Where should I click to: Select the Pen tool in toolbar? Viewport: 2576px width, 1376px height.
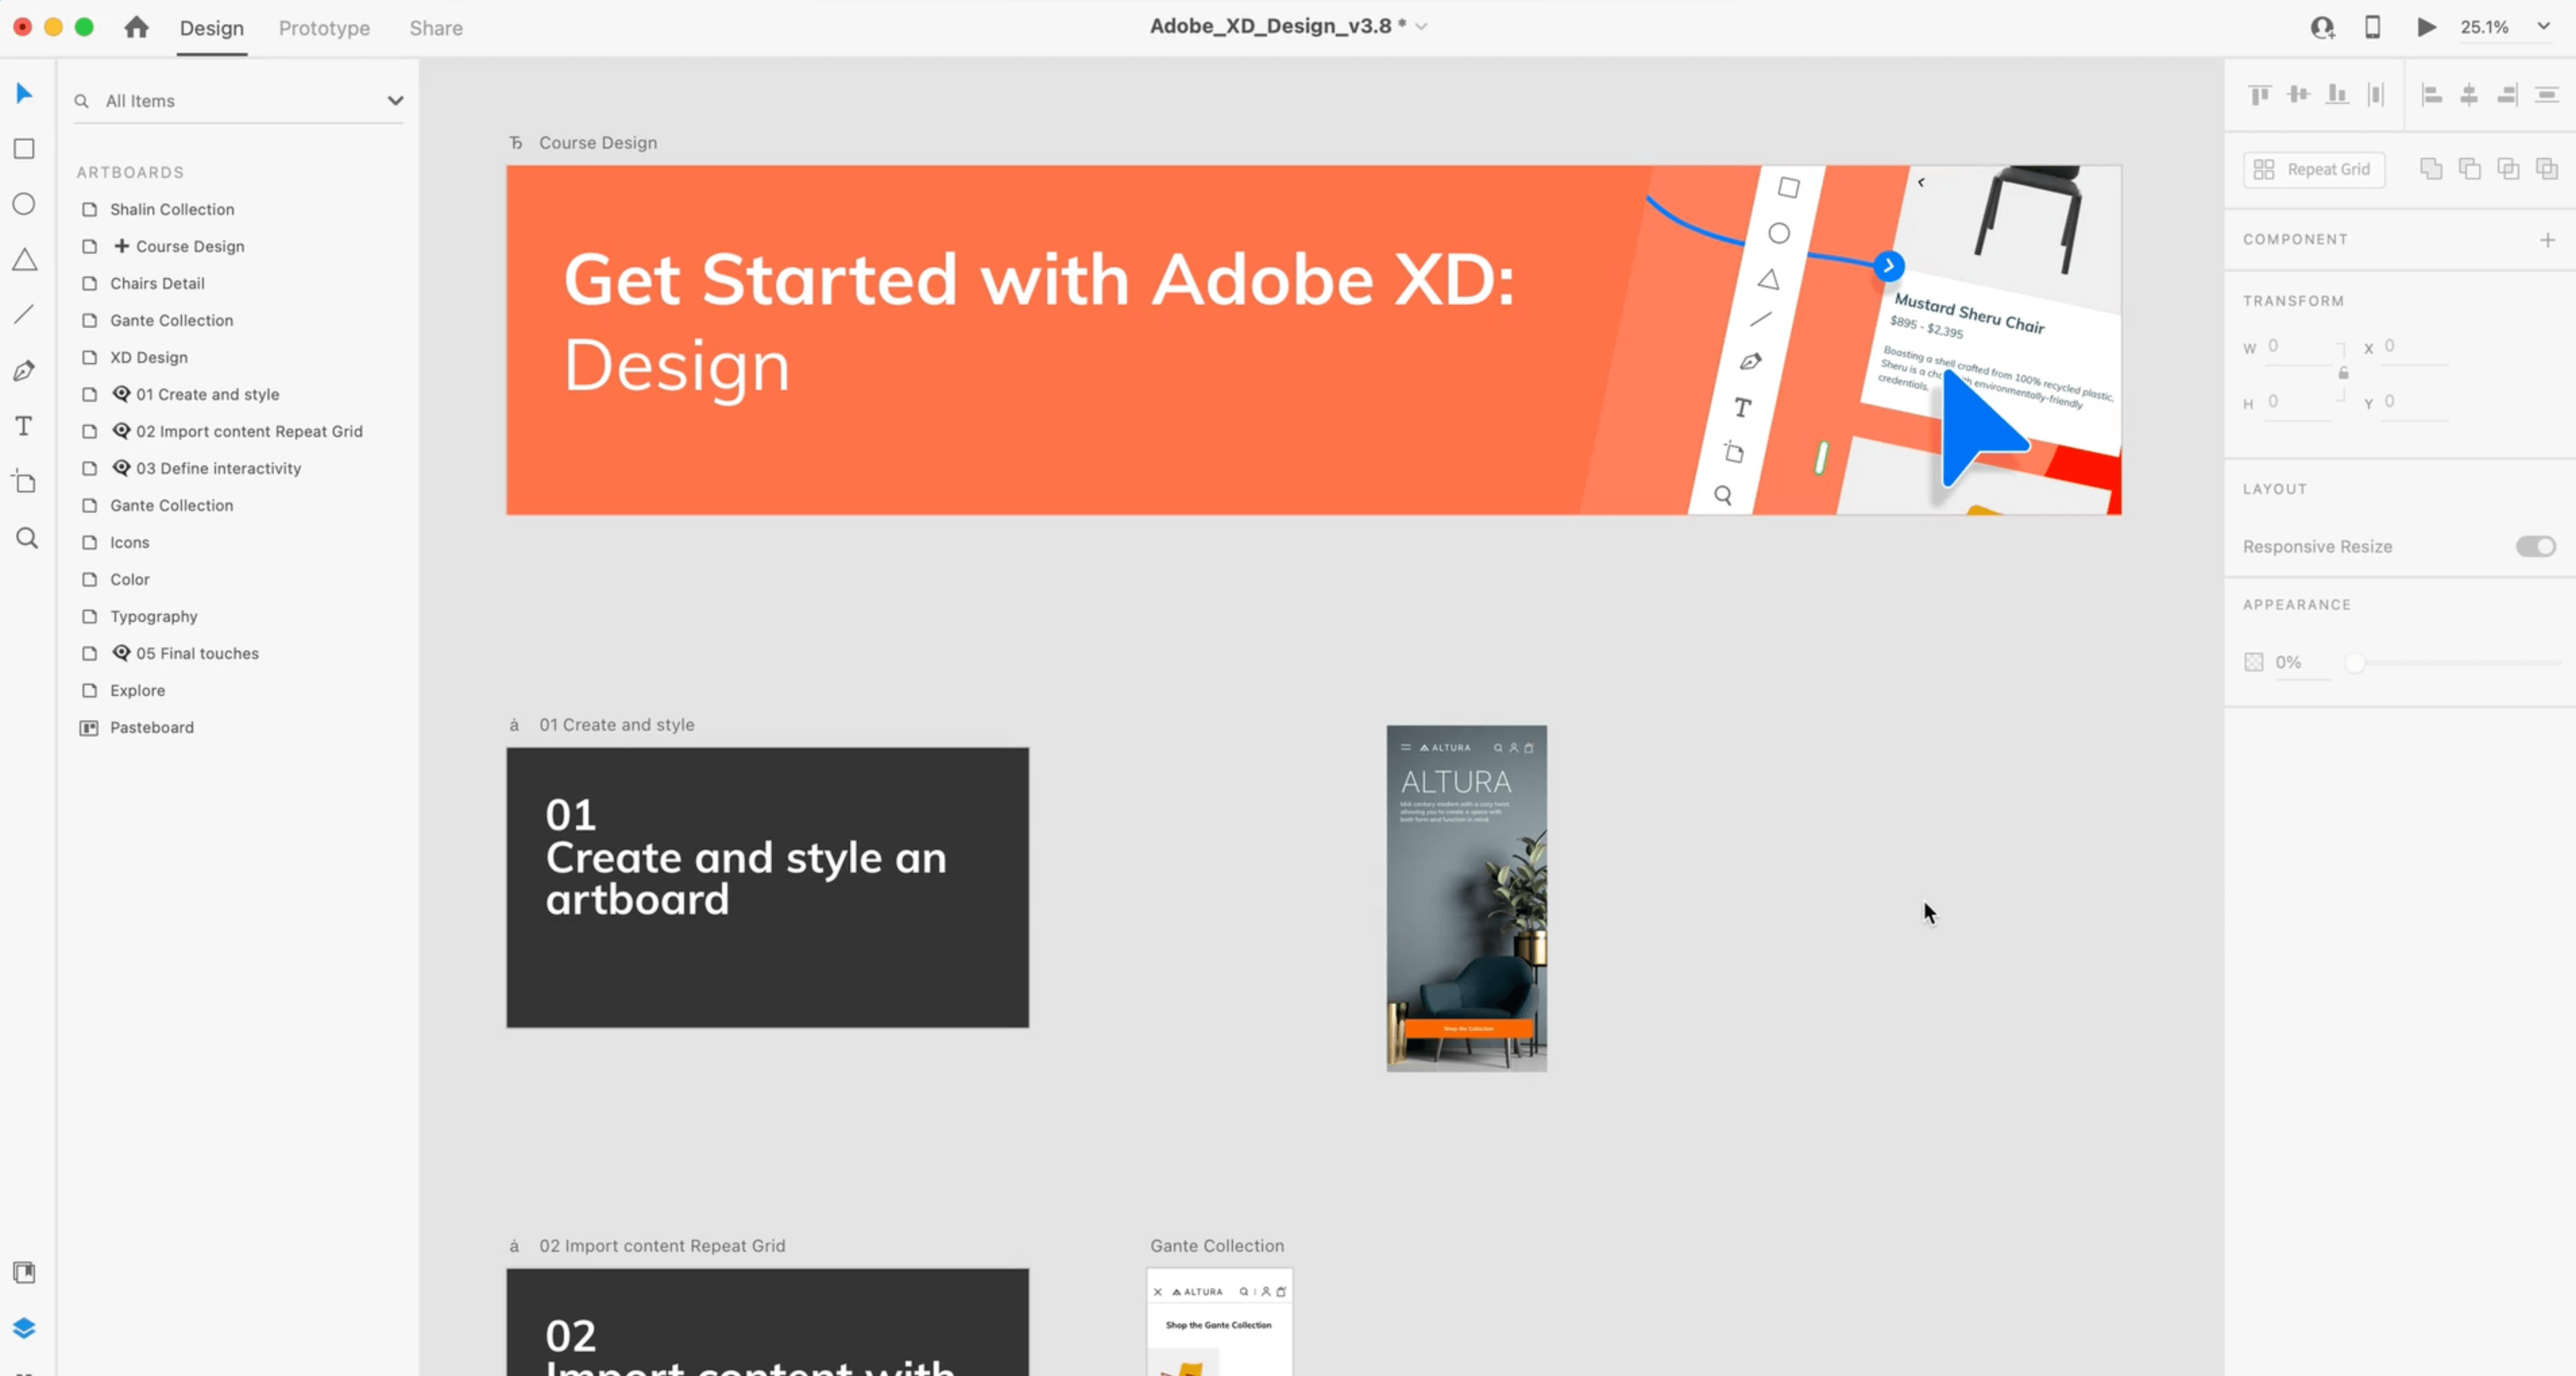click(24, 371)
